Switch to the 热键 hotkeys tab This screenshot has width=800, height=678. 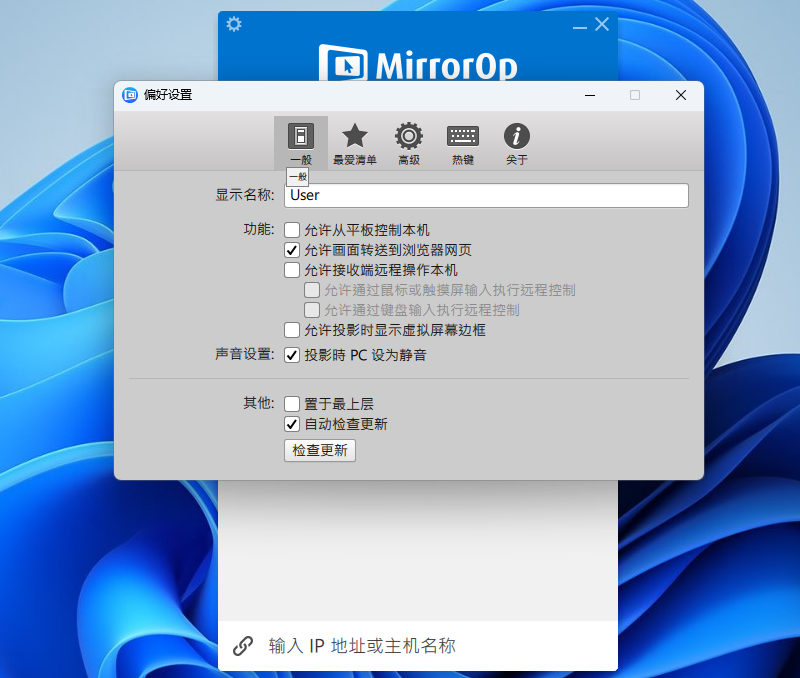[x=463, y=143]
